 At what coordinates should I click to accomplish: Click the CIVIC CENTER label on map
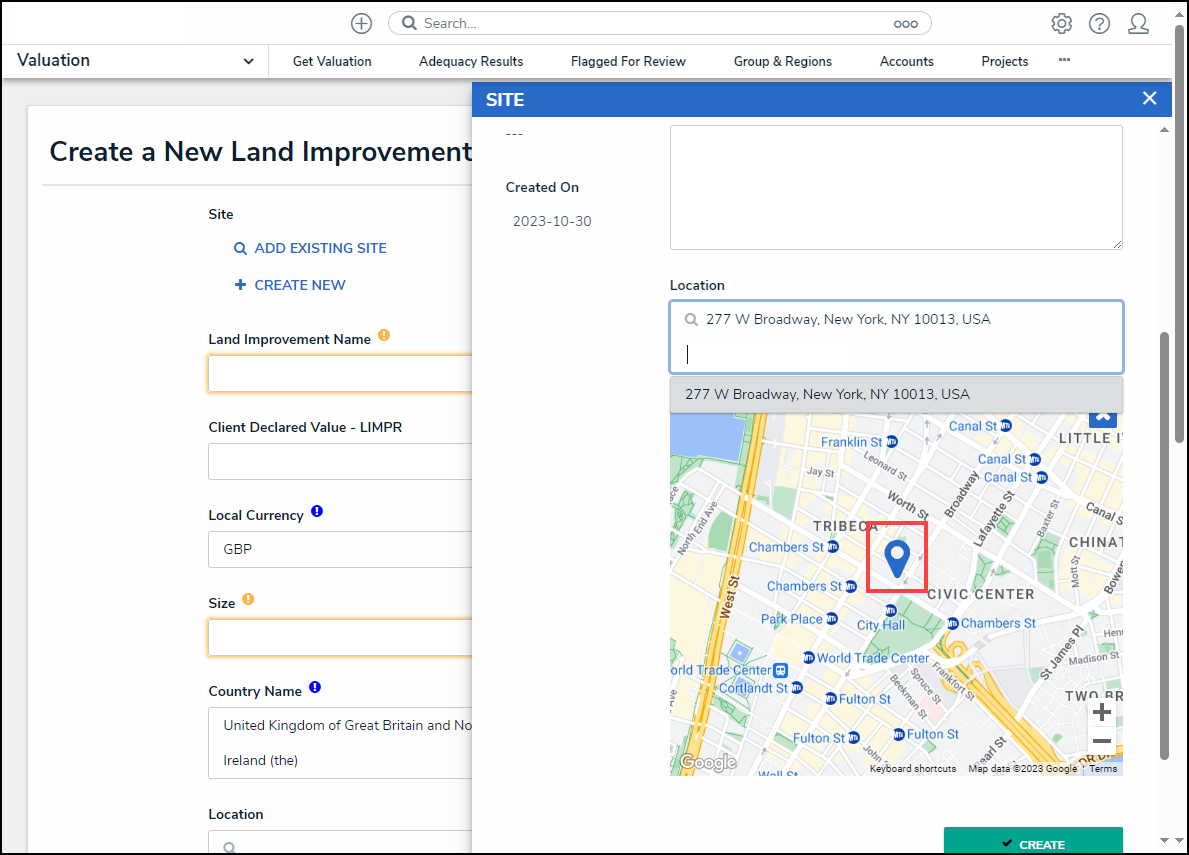tap(980, 594)
